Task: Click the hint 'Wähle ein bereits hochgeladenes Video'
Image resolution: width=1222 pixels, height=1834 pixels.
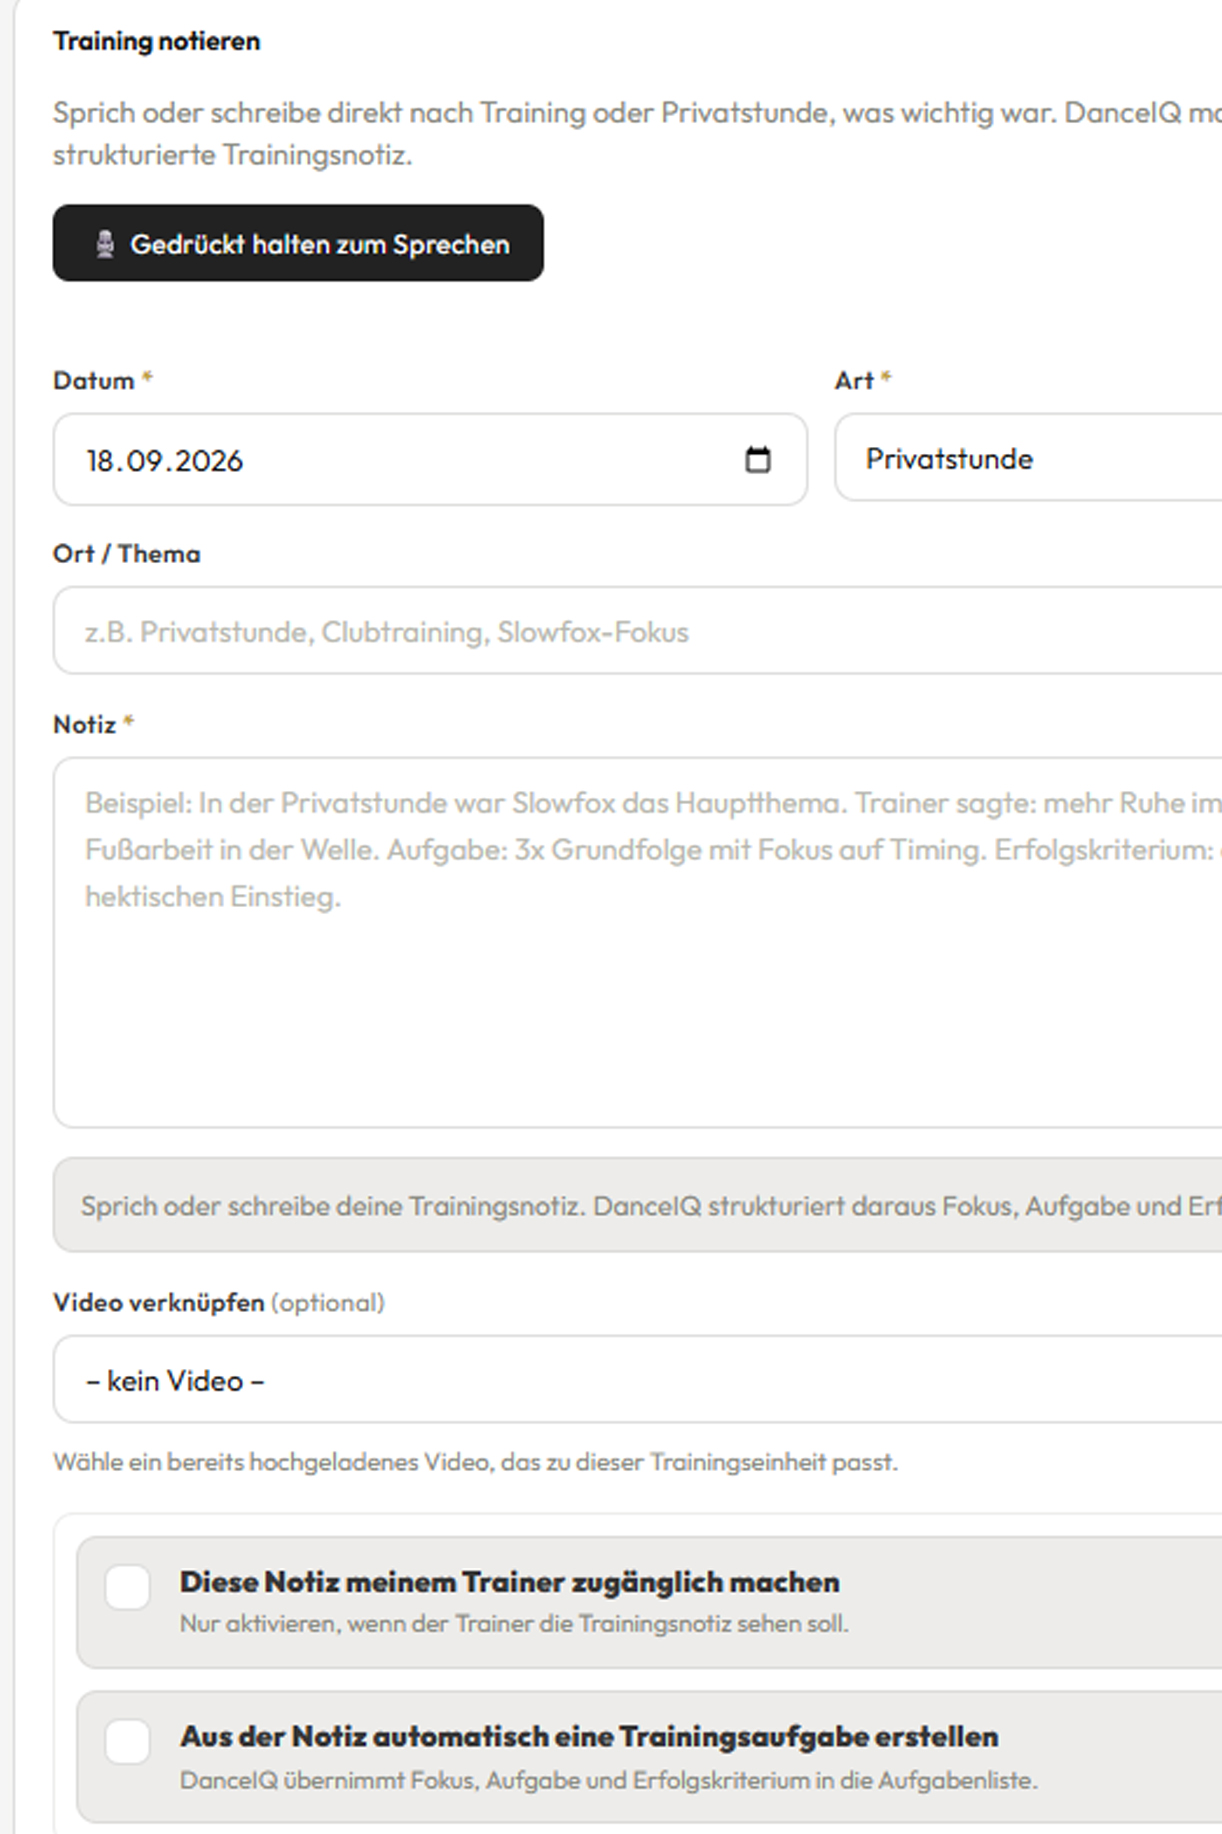Action: click(x=475, y=1461)
